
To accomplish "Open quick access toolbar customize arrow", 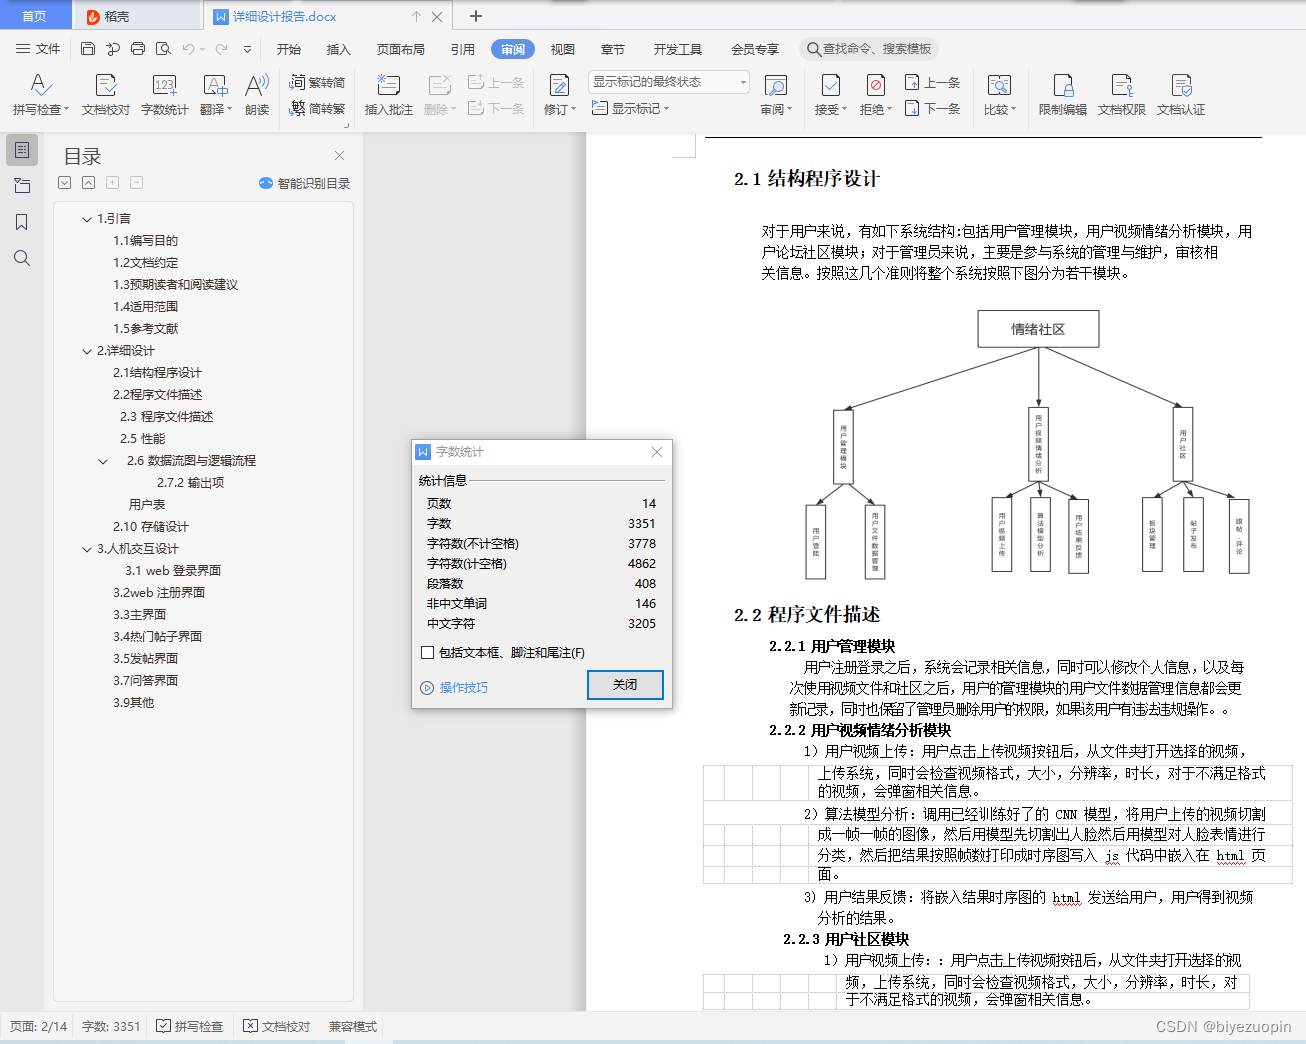I will click(x=247, y=48).
